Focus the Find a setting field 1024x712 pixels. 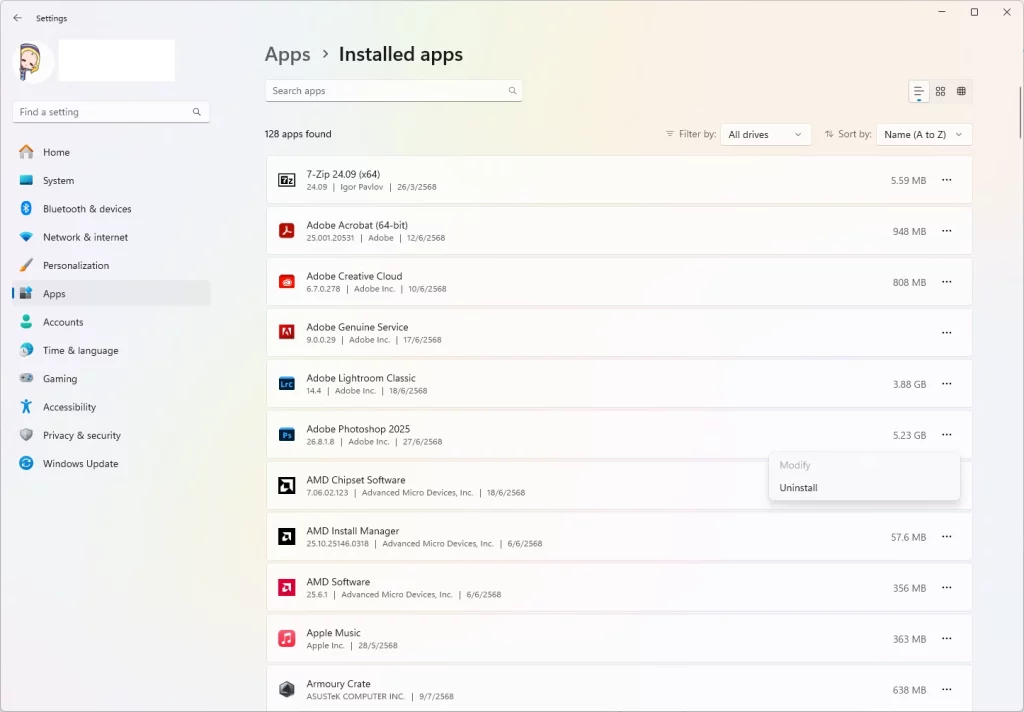click(111, 112)
